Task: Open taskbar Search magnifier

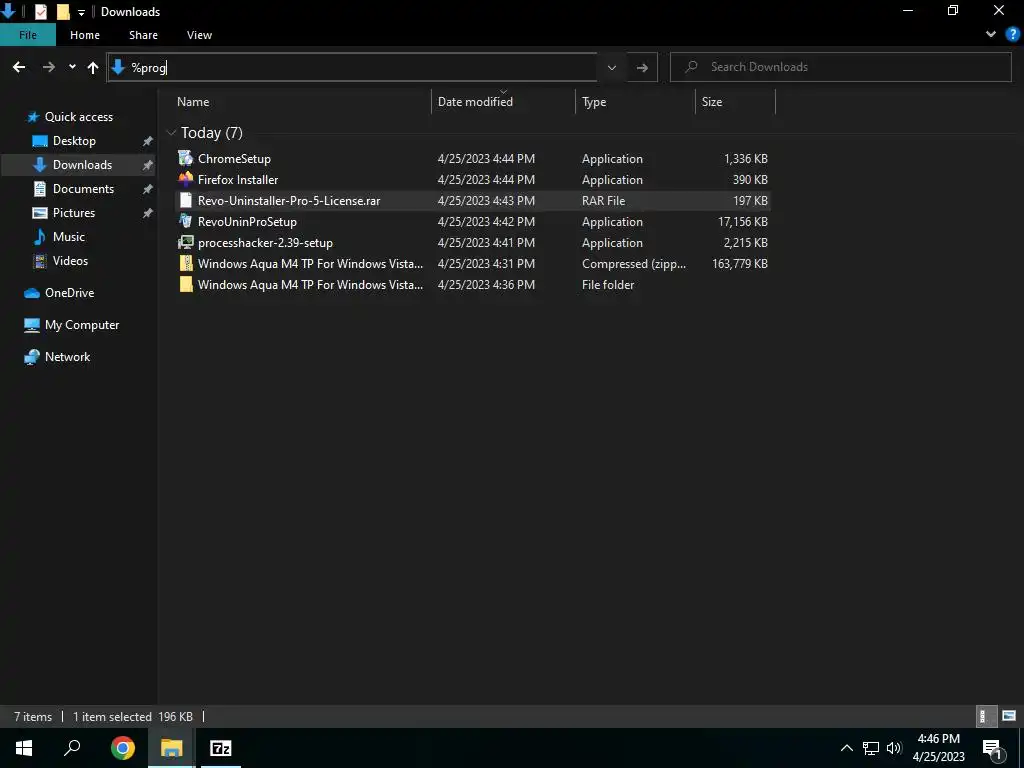Action: [72, 748]
